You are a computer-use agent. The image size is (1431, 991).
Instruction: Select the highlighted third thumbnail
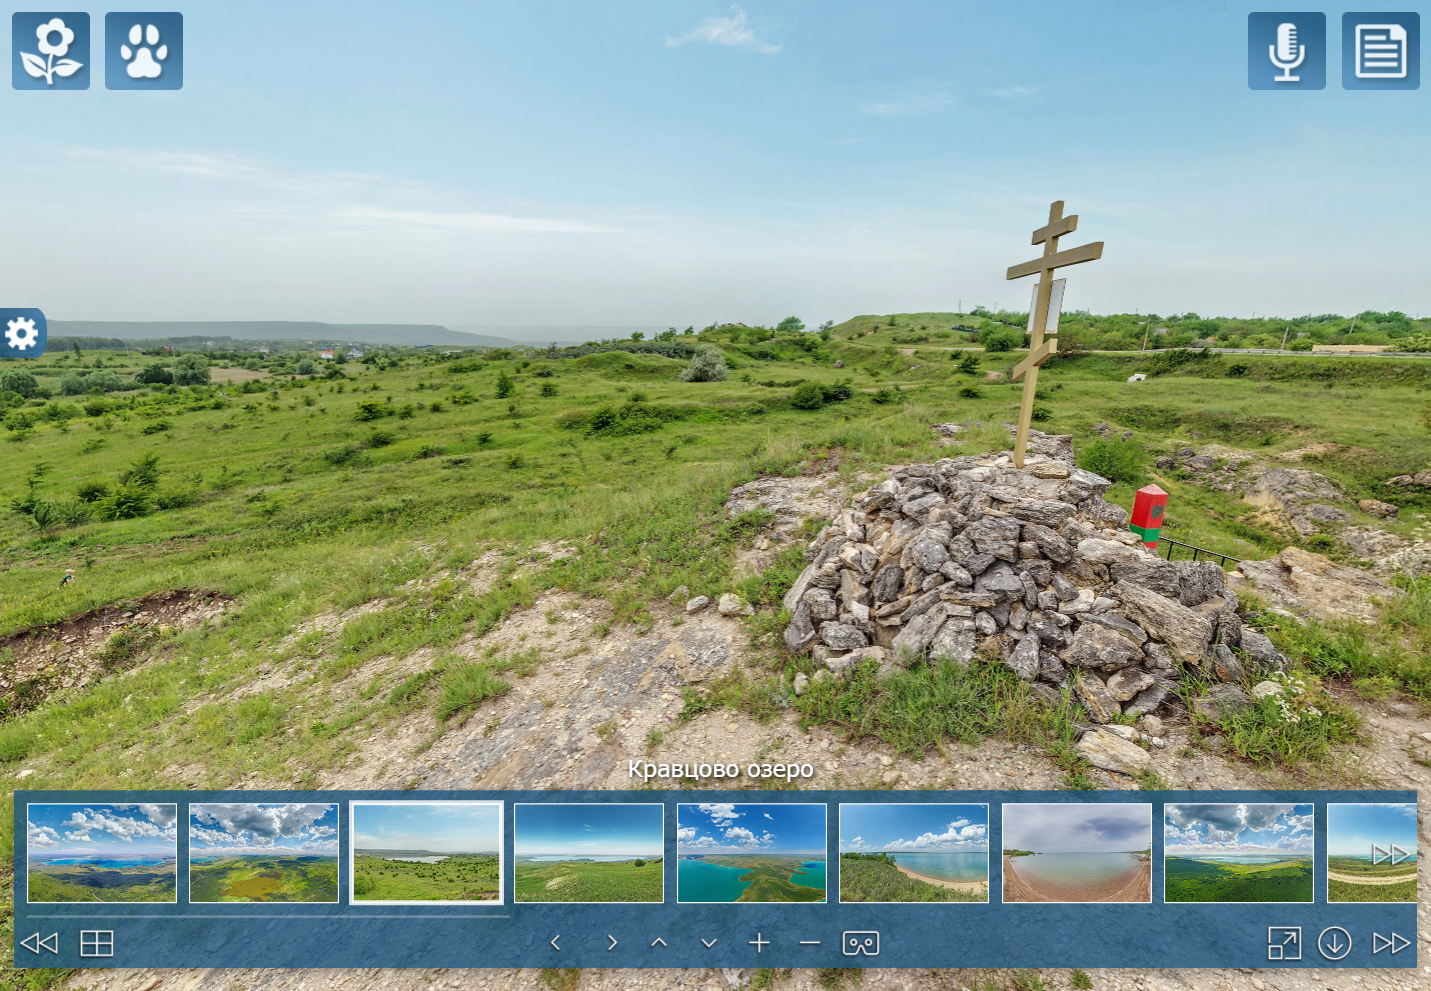[x=427, y=853]
